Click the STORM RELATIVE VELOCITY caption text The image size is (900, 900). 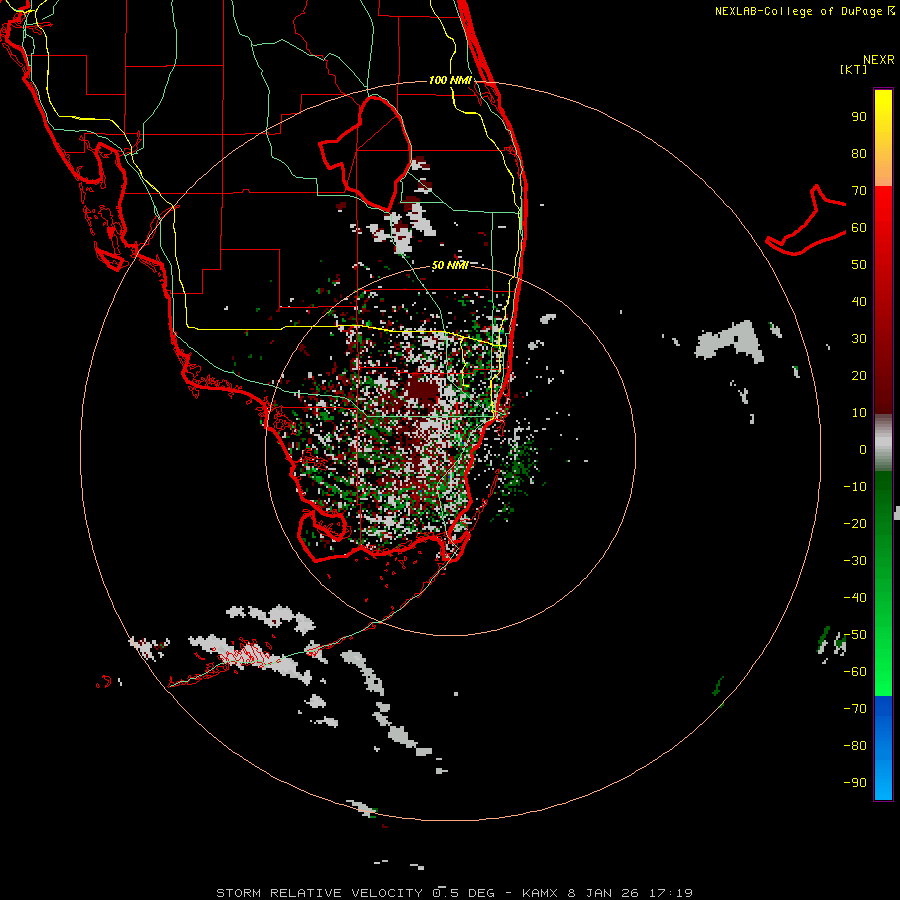point(320,893)
